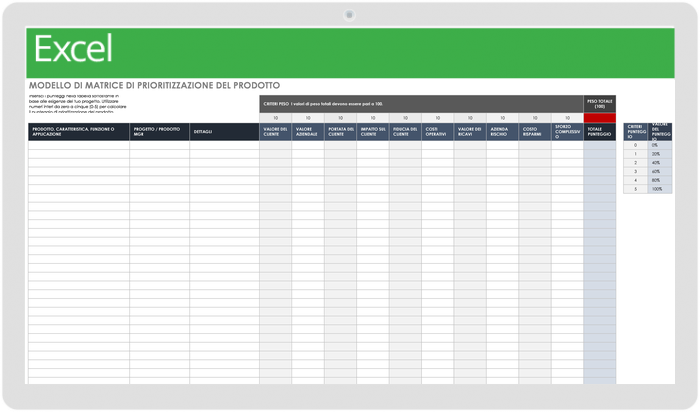This screenshot has width=700, height=412.
Task: Select the '0%' score value cell
Action: [x=660, y=145]
